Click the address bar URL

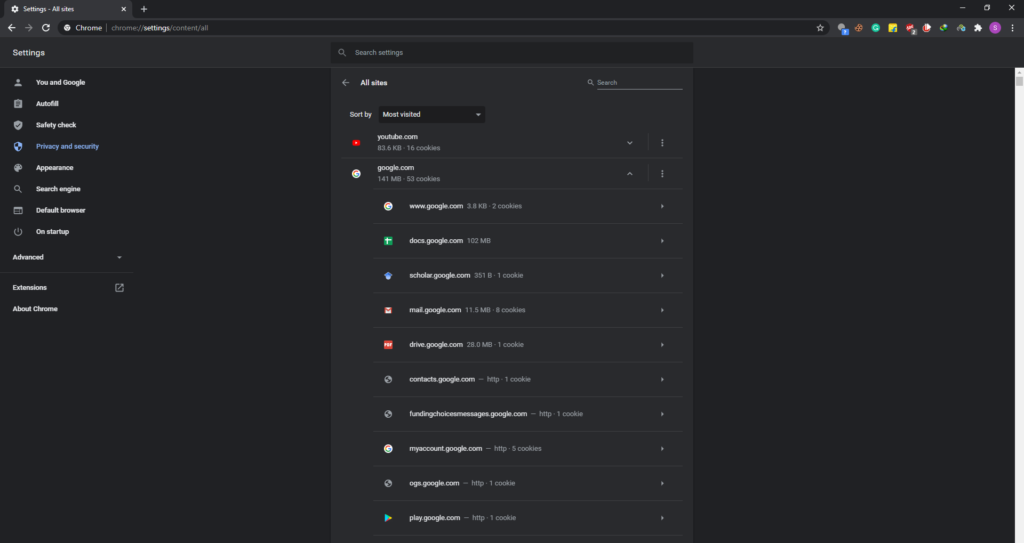(x=159, y=28)
